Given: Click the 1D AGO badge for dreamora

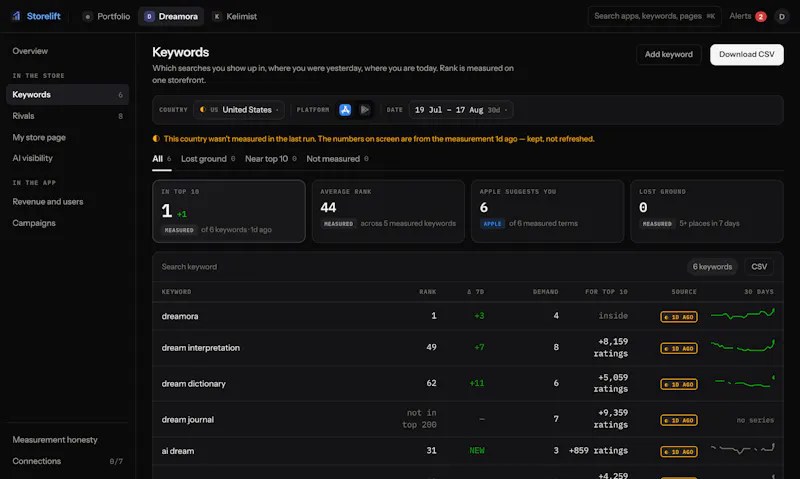Looking at the screenshot, I should (679, 317).
